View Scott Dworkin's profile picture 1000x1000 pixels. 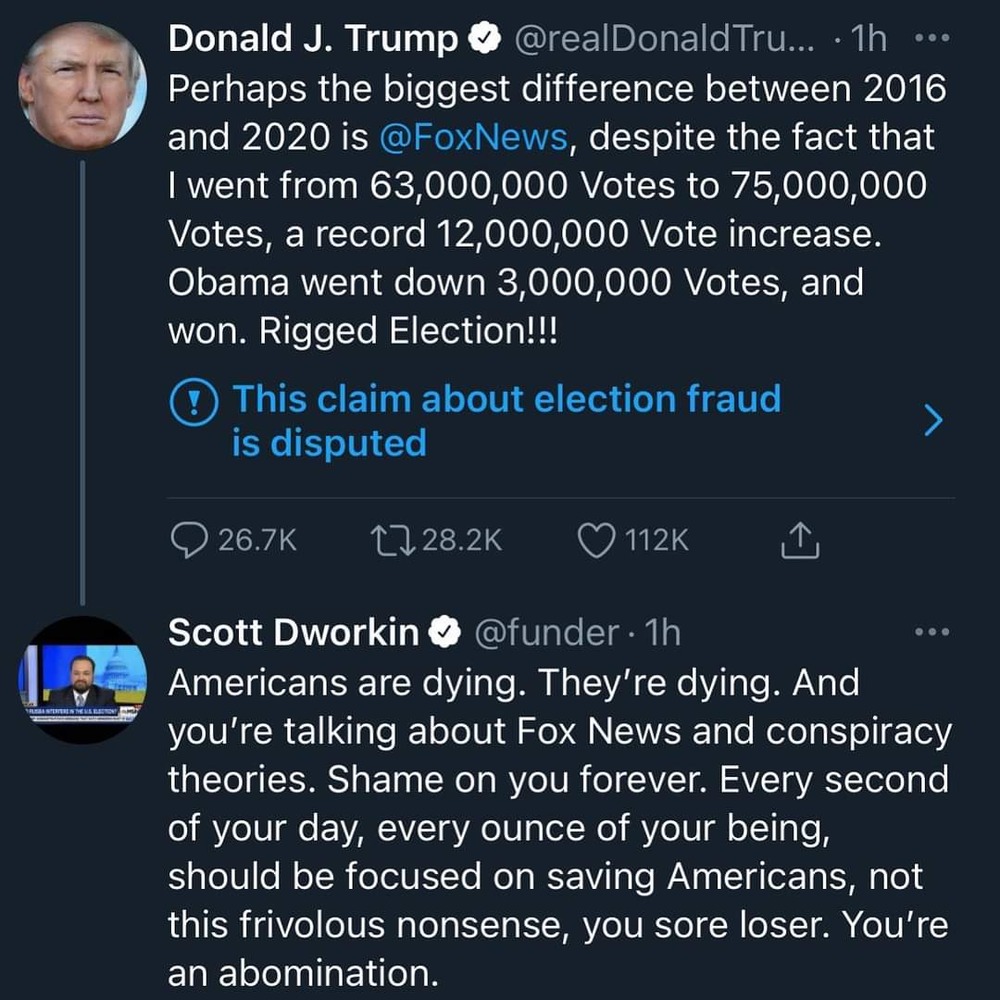pos(82,680)
